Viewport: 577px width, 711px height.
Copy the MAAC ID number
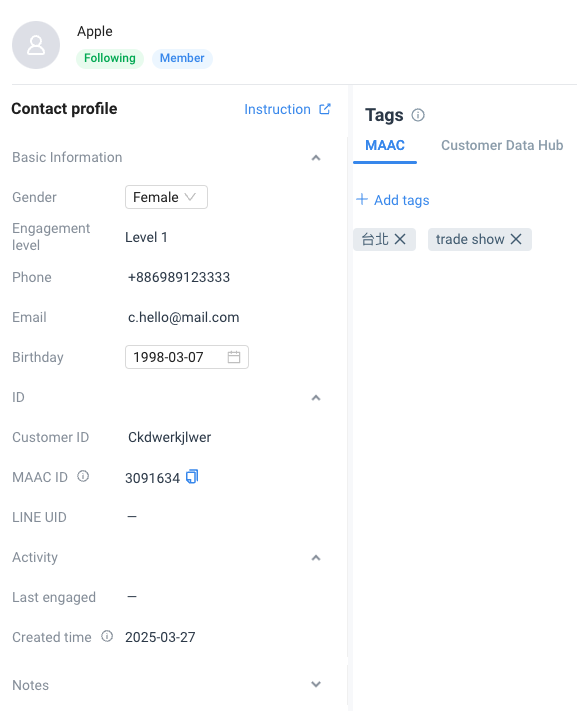click(x=192, y=477)
